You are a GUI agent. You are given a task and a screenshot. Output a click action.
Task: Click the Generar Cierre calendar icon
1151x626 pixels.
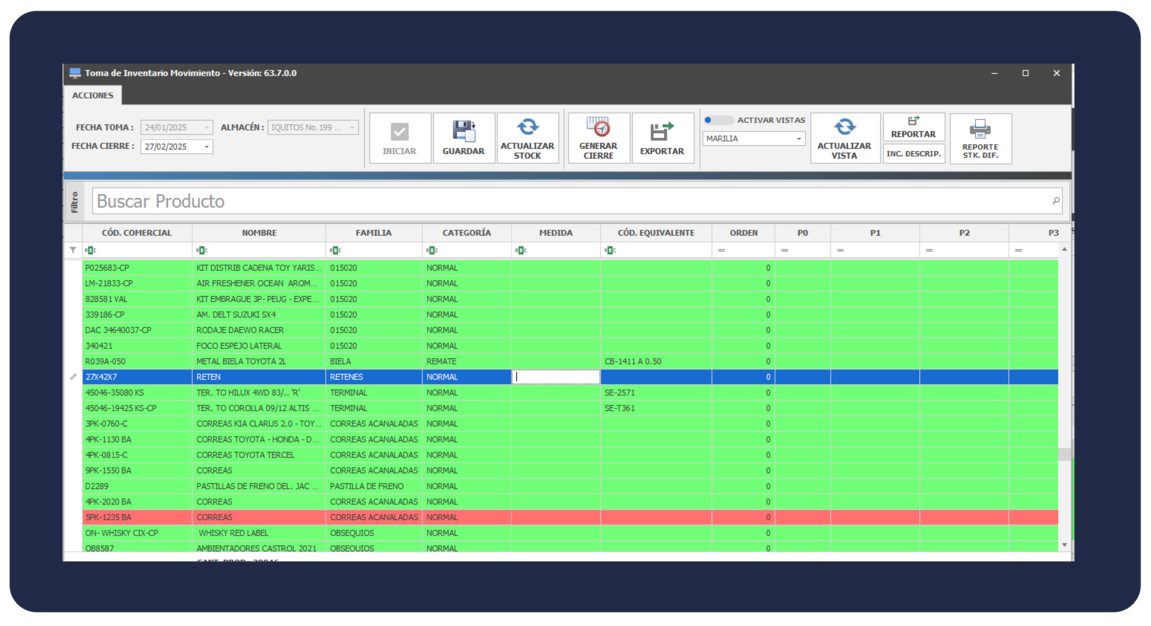598,128
